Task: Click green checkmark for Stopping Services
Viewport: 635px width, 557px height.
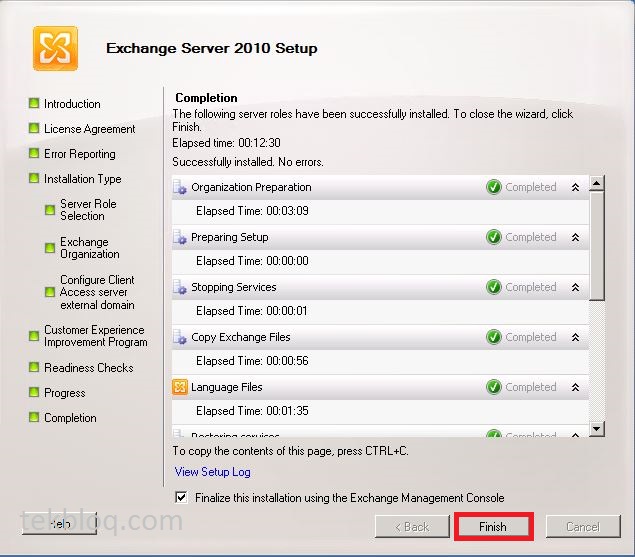Action: tap(494, 287)
